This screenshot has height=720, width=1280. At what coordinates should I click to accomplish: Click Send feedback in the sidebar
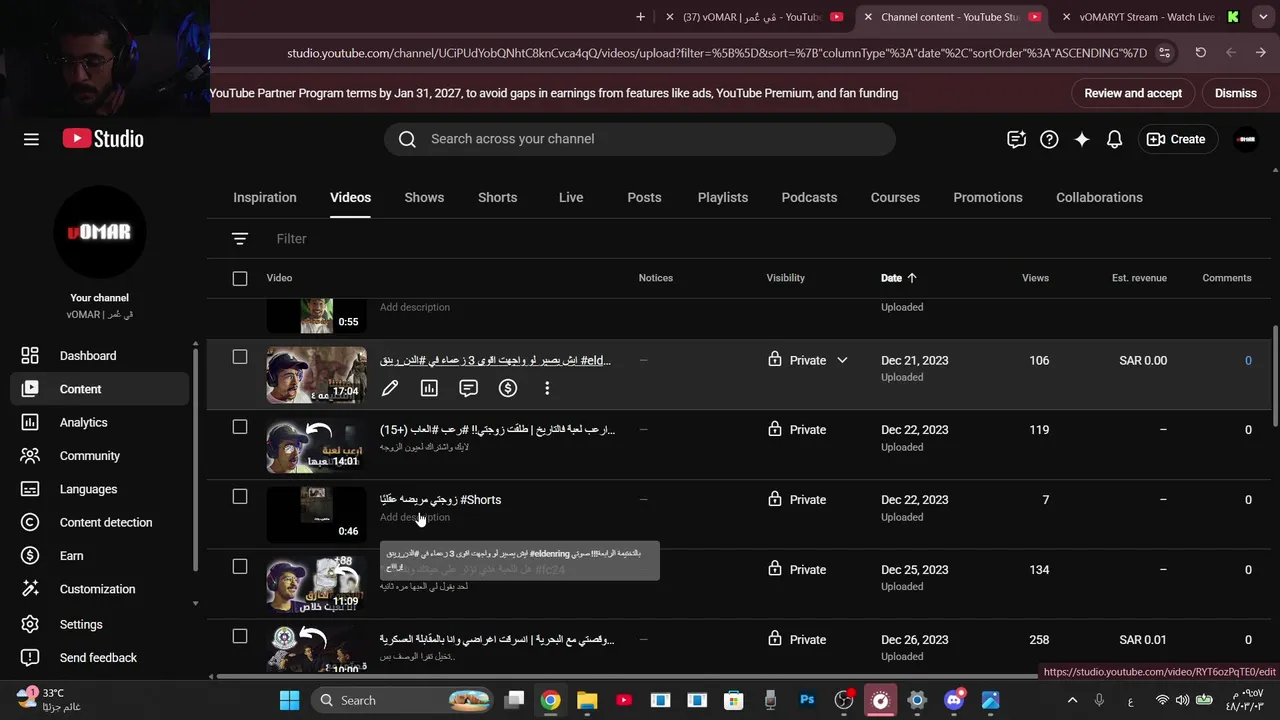(x=99, y=658)
